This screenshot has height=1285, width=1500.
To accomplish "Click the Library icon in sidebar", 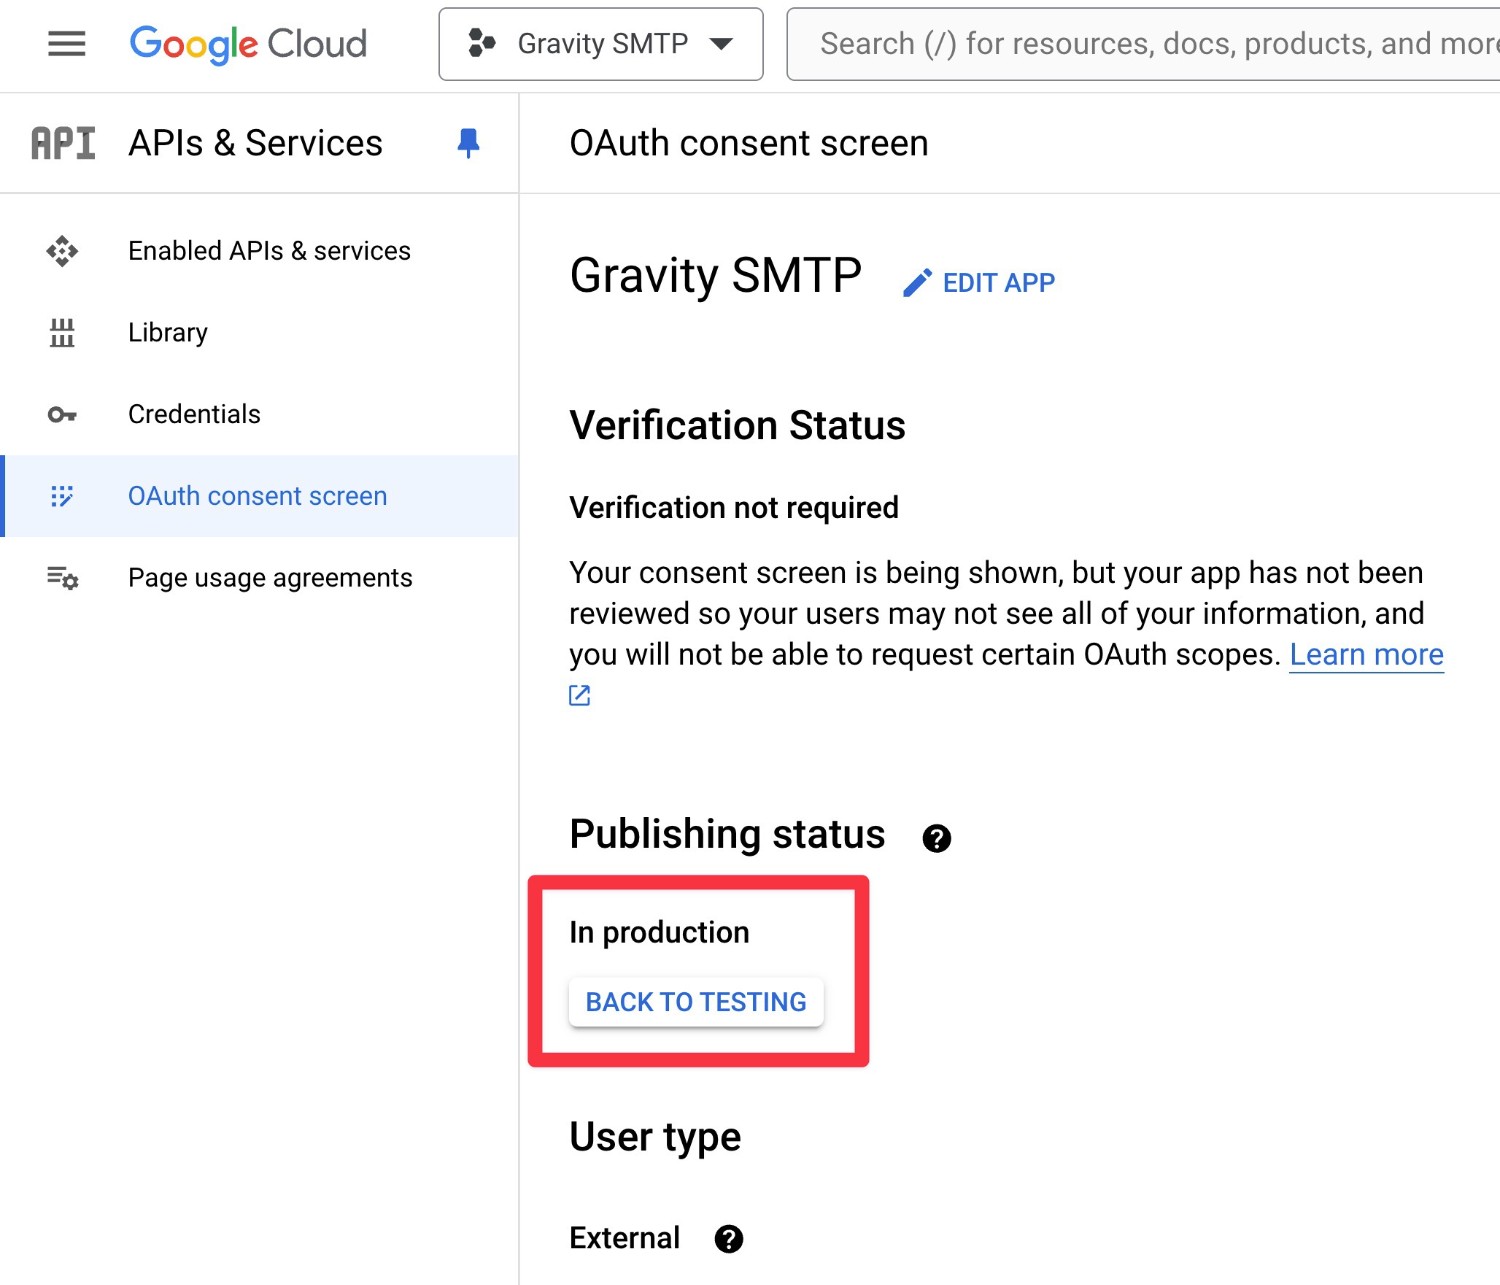I will (62, 333).
